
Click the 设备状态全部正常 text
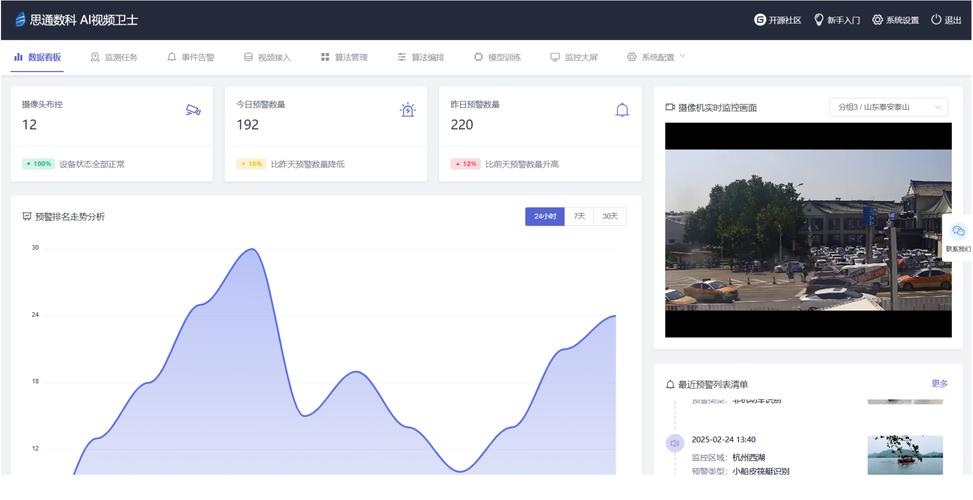pyautogui.click(x=92, y=164)
